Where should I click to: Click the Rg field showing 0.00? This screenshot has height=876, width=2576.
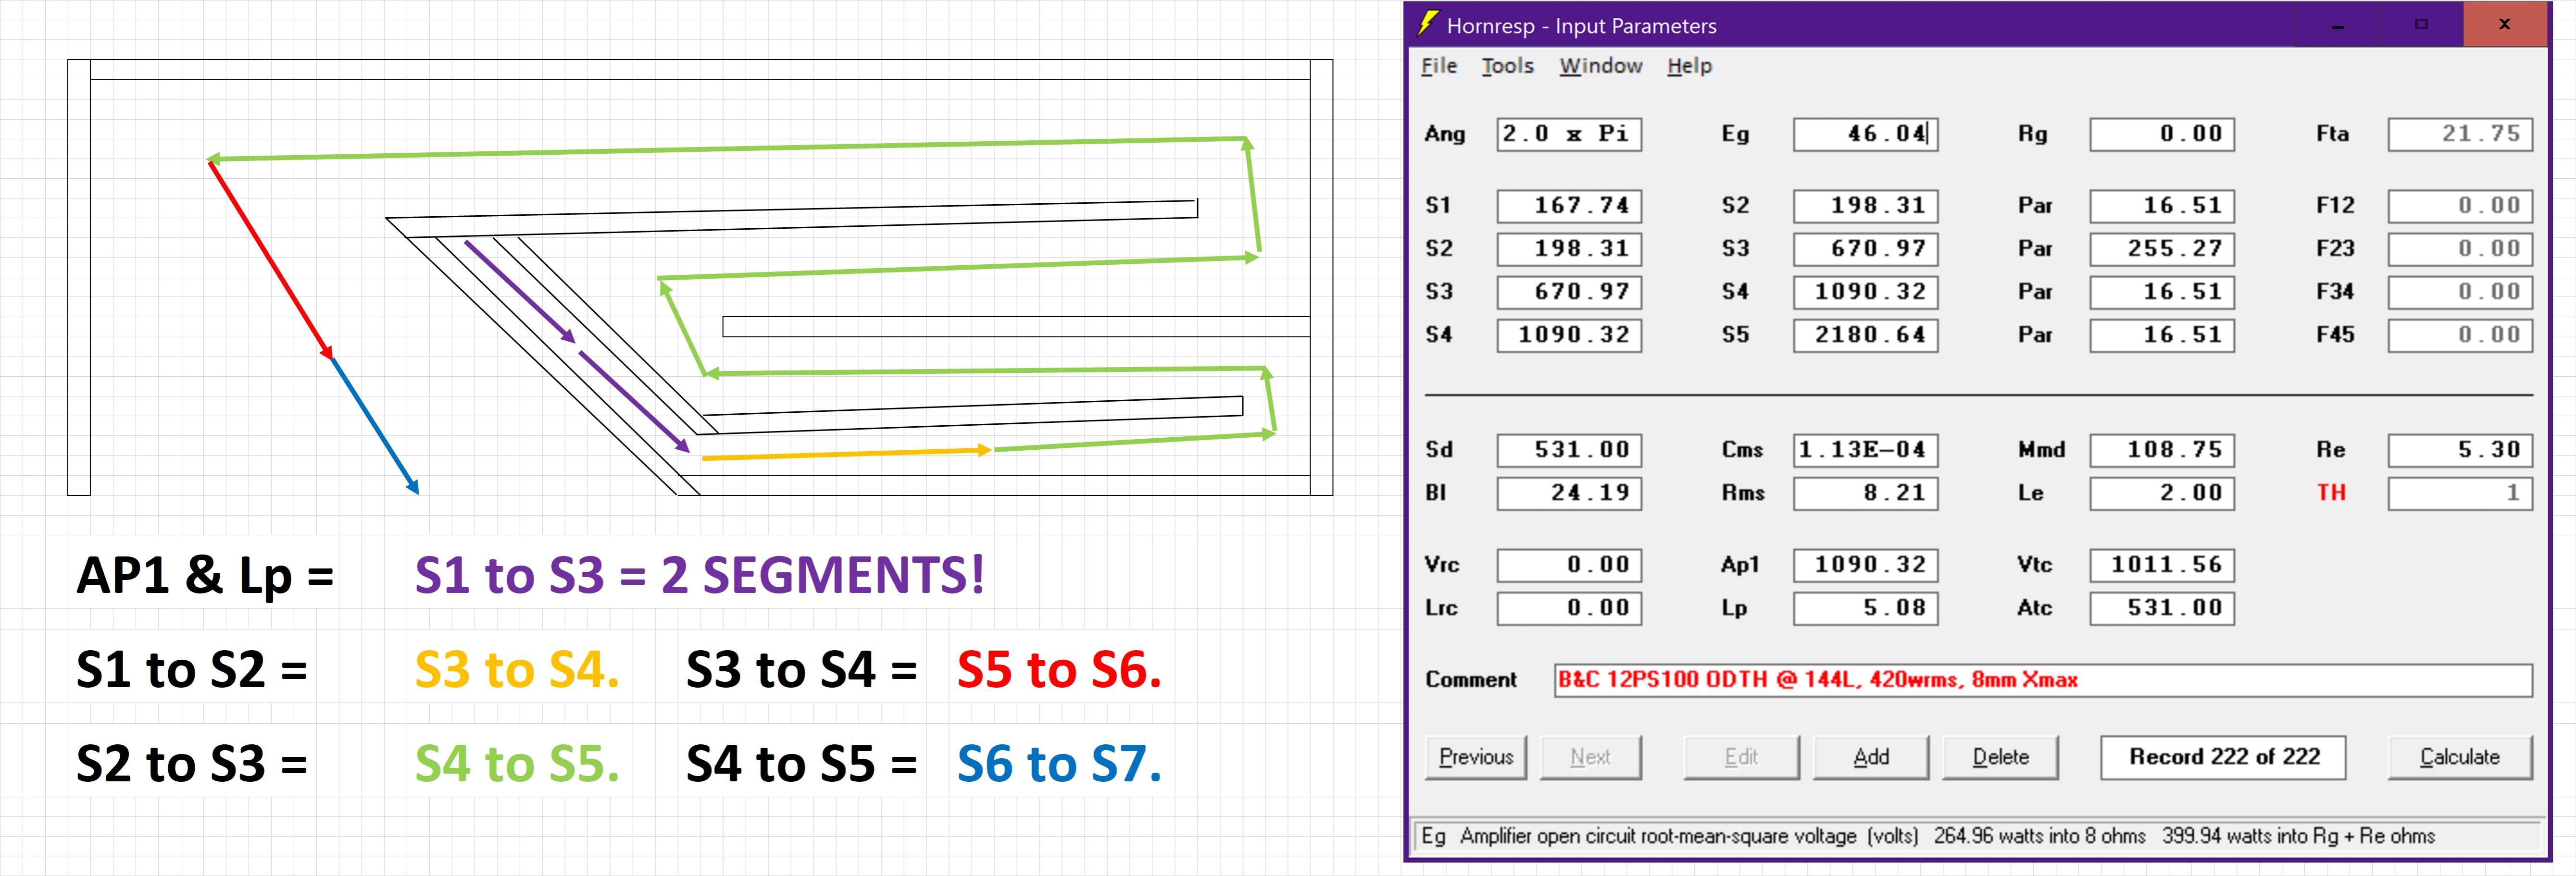point(2162,134)
